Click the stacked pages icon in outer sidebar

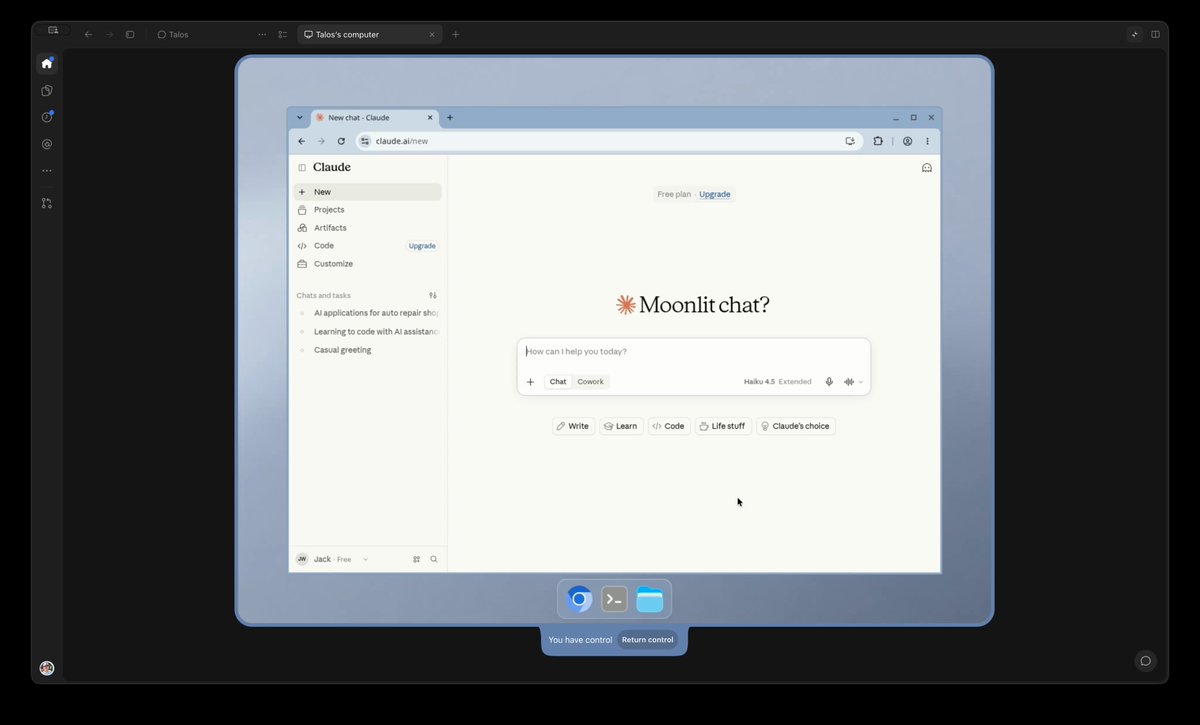[x=47, y=90]
